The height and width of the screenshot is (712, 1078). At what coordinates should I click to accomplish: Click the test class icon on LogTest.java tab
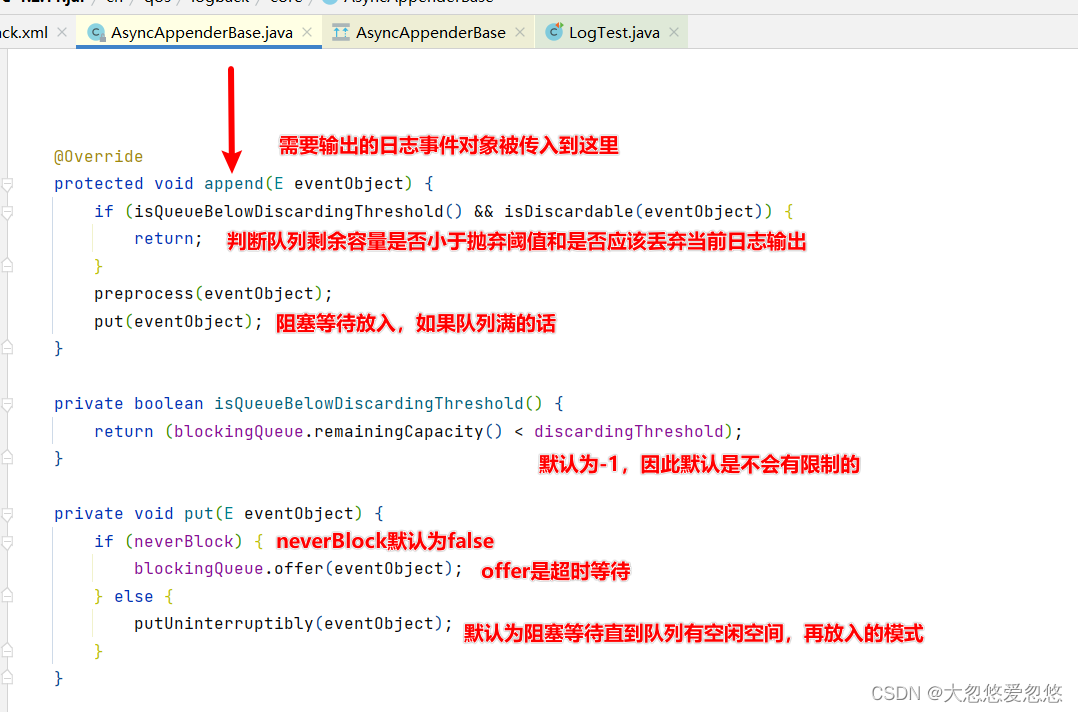tap(554, 32)
